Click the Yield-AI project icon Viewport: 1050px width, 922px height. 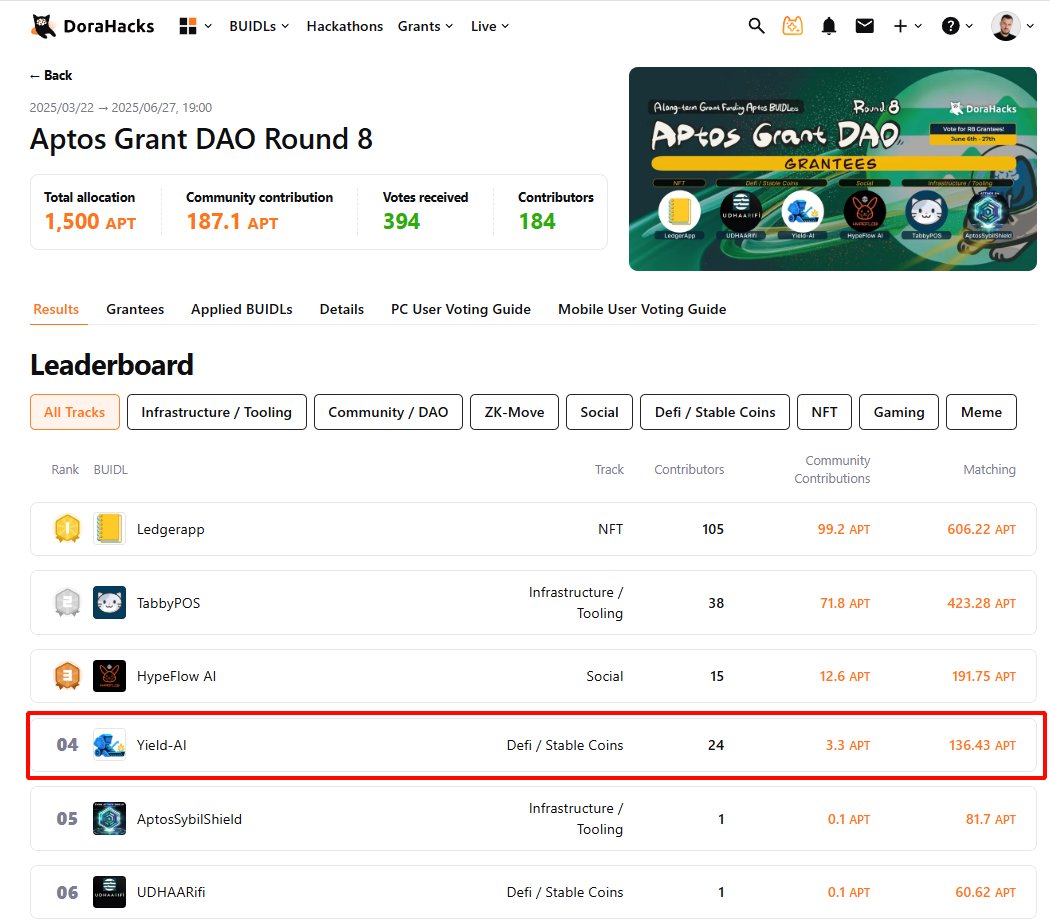click(x=109, y=745)
